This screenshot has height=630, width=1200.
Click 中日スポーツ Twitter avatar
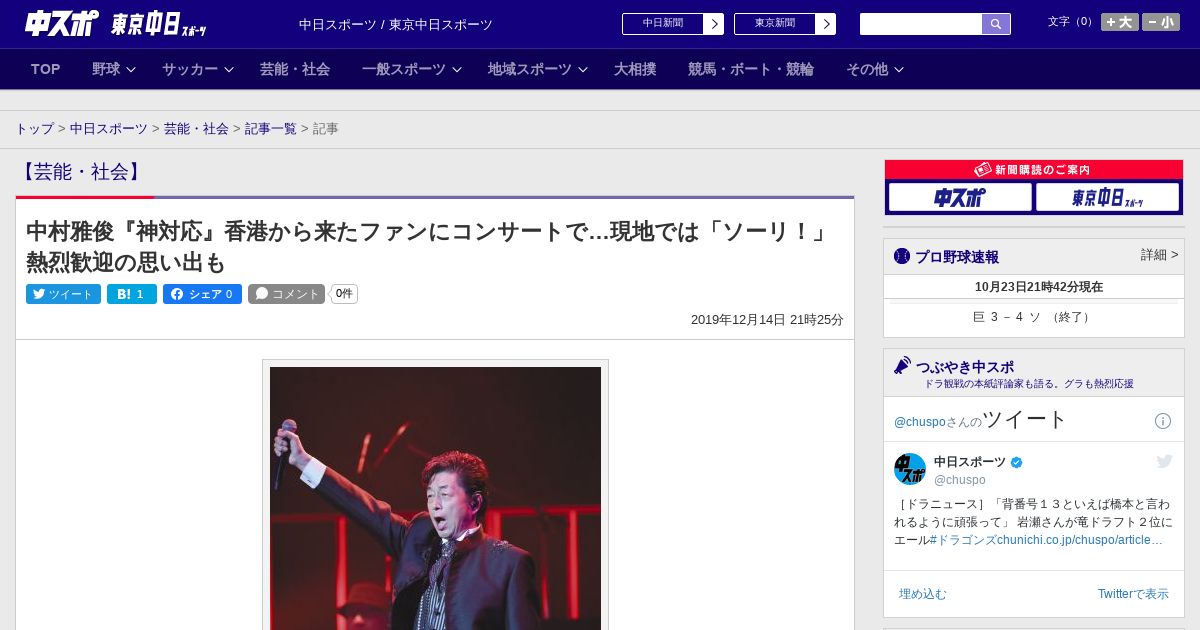[x=910, y=469]
